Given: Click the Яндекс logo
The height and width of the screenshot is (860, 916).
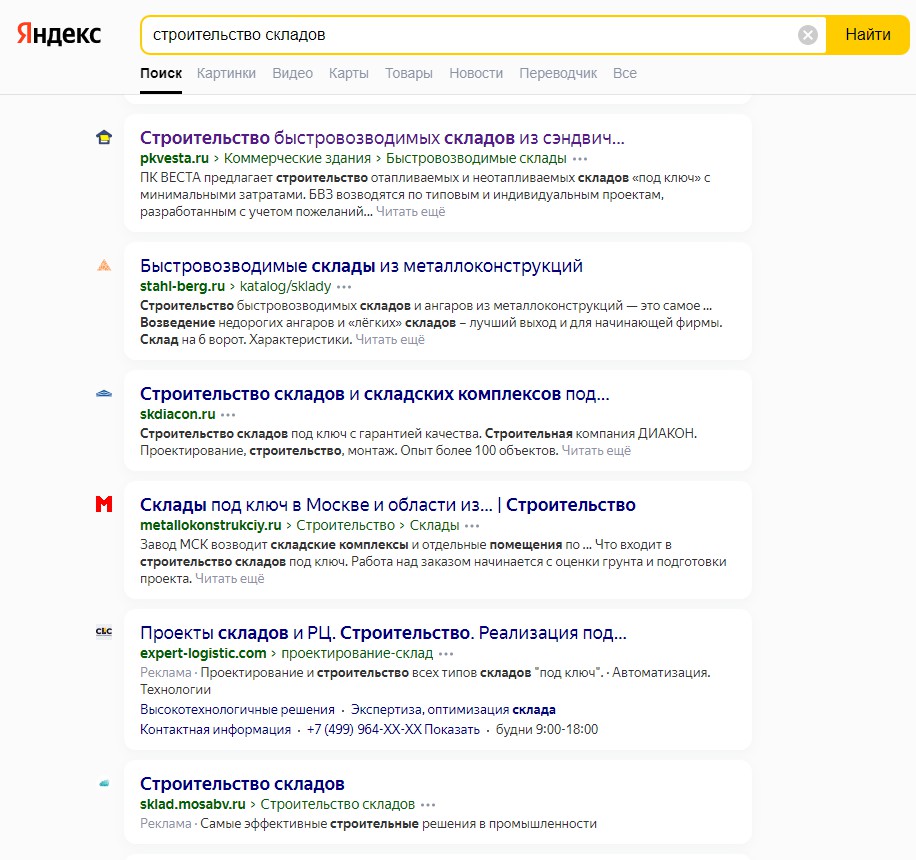Looking at the screenshot, I should click(x=59, y=34).
